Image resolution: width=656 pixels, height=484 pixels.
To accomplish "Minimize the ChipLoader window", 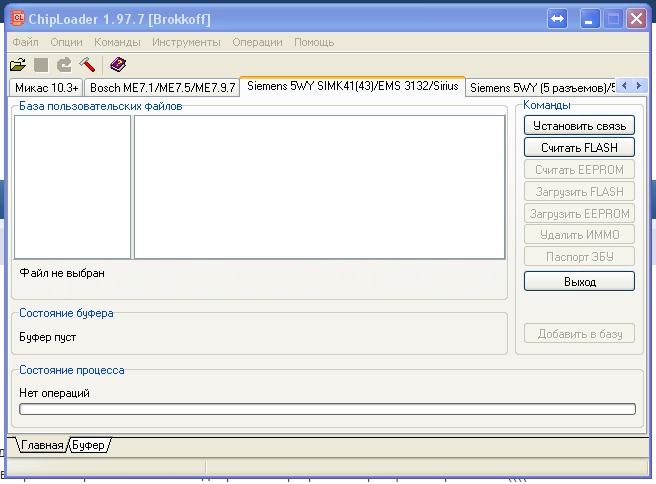I will pos(589,19).
